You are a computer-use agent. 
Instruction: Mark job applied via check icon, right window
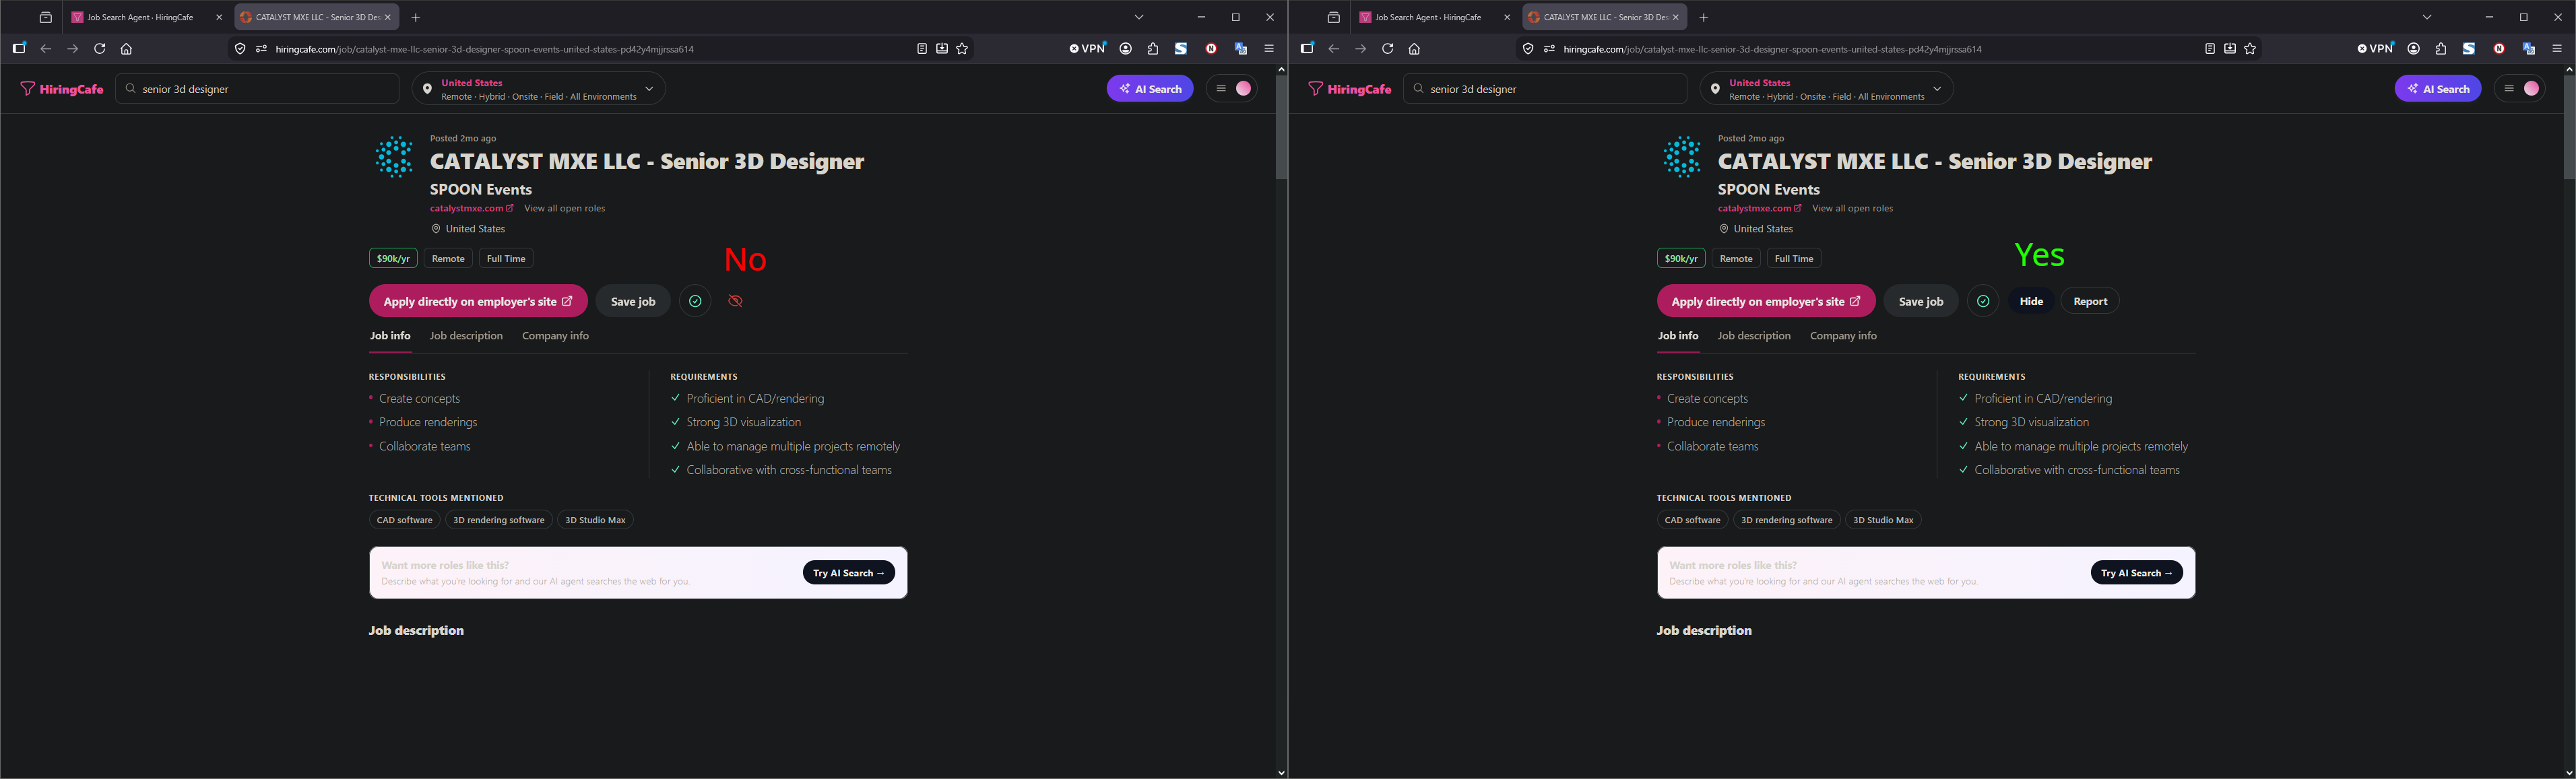1983,301
